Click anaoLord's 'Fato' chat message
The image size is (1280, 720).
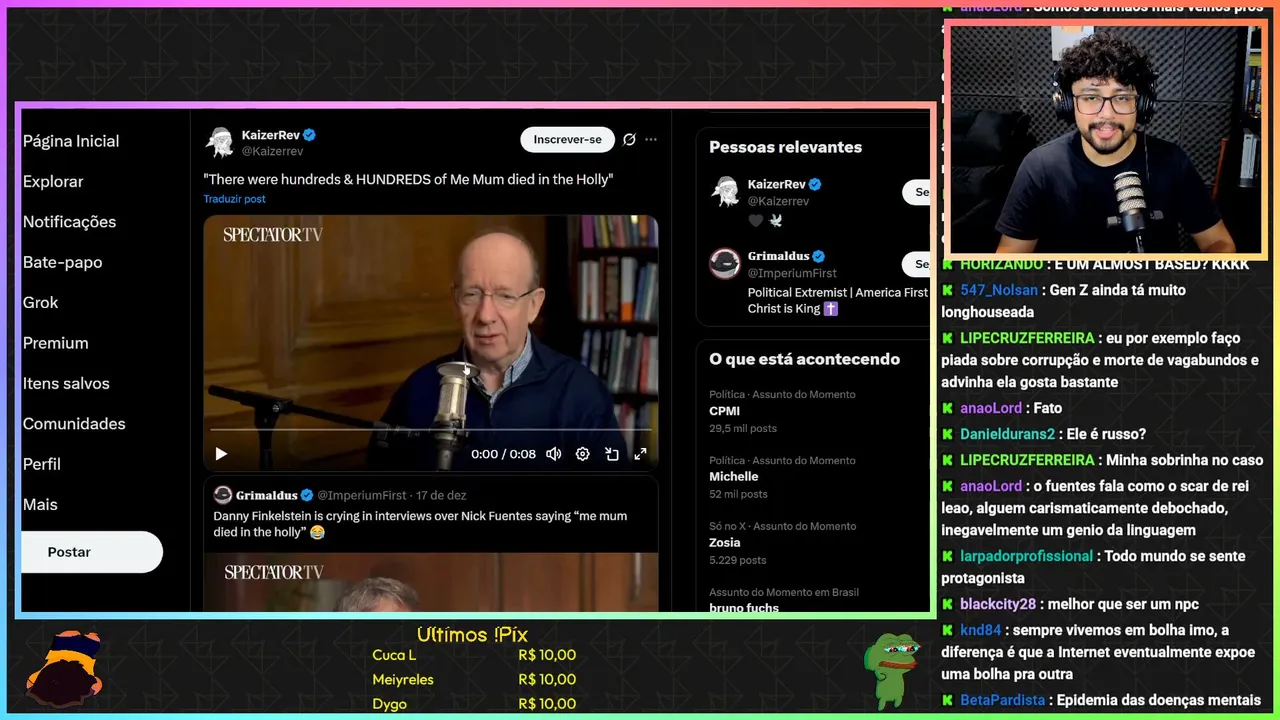pos(1047,408)
